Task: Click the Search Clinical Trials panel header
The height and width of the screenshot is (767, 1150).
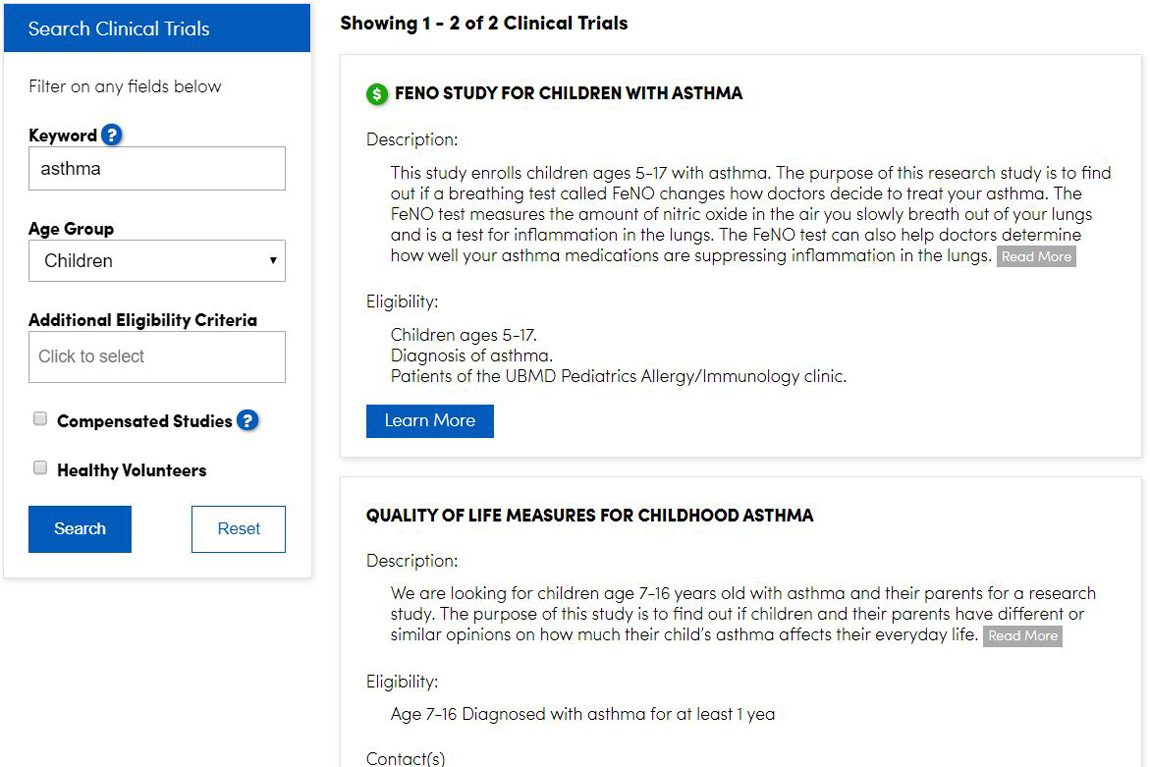Action: 157,29
